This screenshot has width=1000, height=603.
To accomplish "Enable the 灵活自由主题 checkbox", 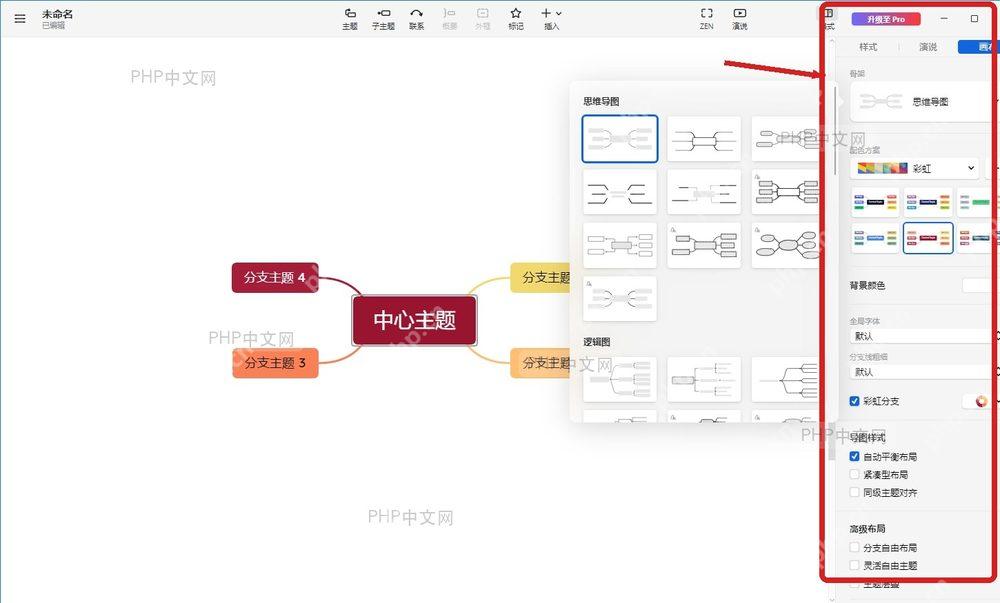I will pos(855,565).
